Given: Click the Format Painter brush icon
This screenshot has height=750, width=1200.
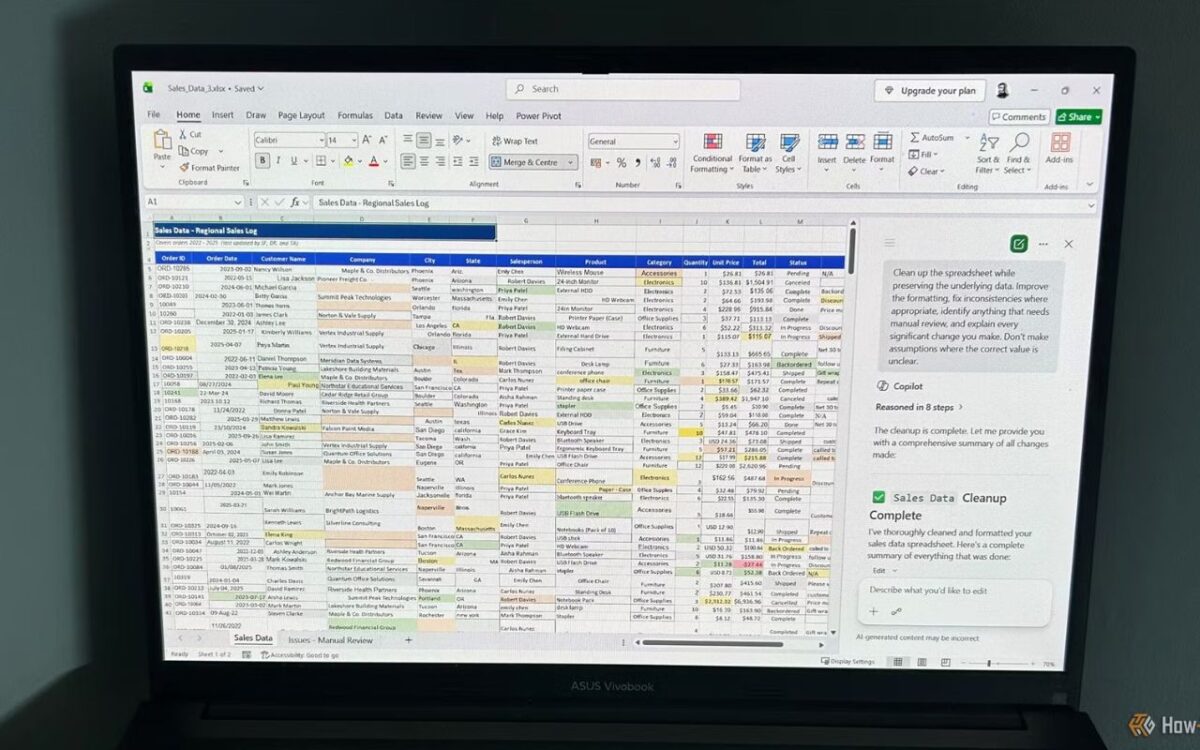Looking at the screenshot, I should pyautogui.click(x=184, y=168).
